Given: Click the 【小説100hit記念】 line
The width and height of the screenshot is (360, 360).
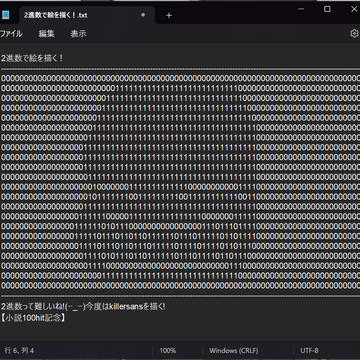Looking at the screenshot, I should [x=33, y=317].
